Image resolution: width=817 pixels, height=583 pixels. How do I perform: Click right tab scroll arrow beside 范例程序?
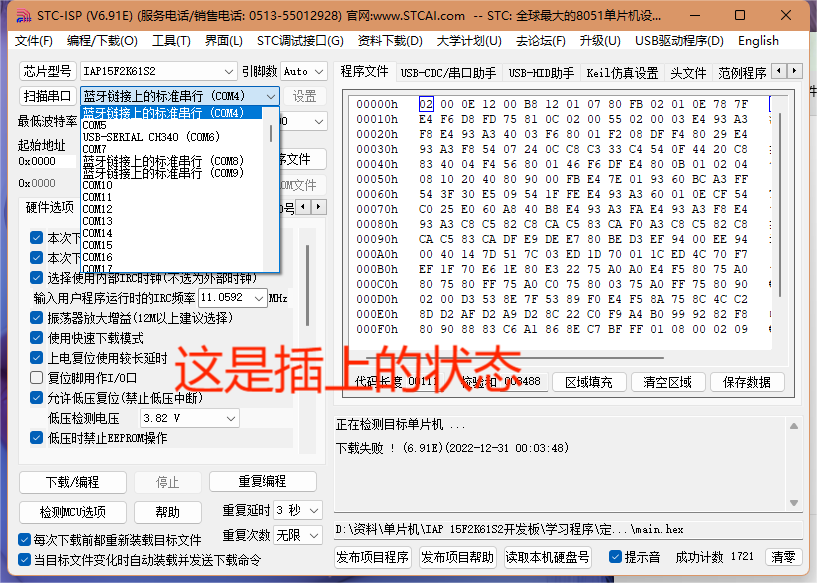[x=794, y=70]
